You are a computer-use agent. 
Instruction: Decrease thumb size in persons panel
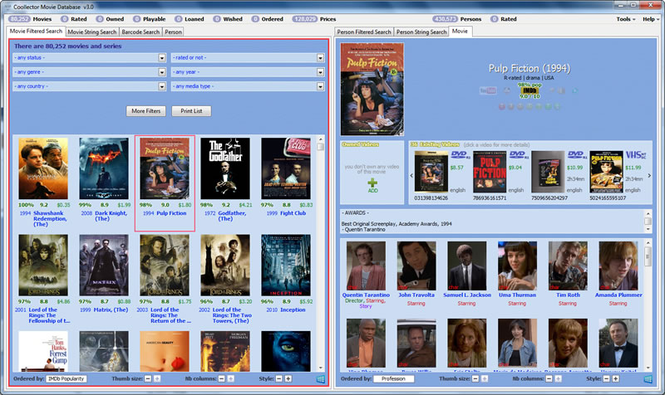[475, 378]
